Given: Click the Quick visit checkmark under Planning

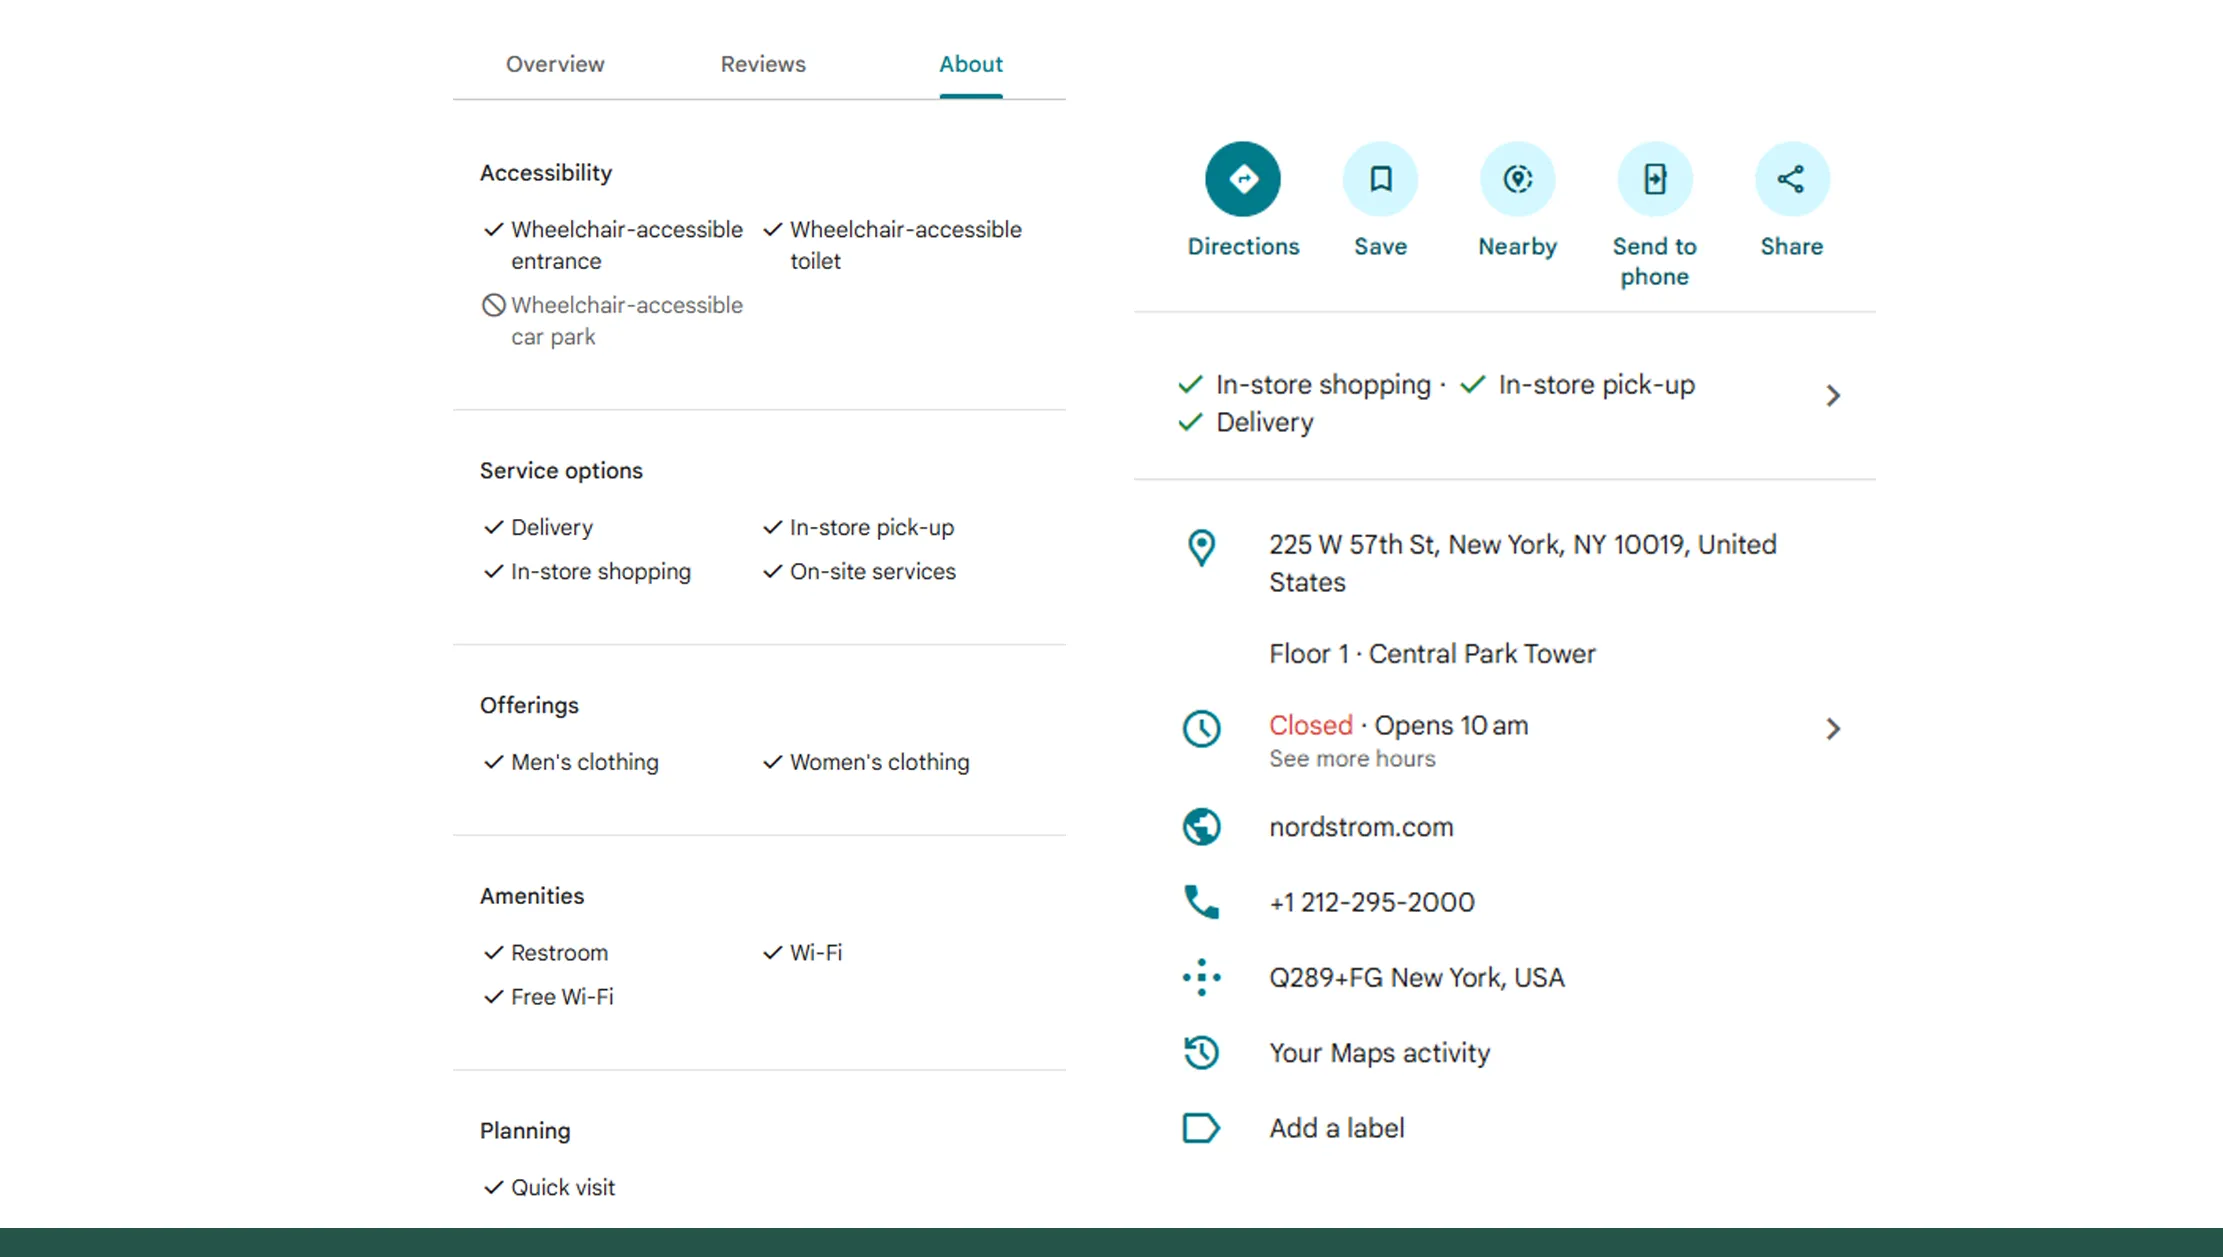Looking at the screenshot, I should coord(493,1187).
